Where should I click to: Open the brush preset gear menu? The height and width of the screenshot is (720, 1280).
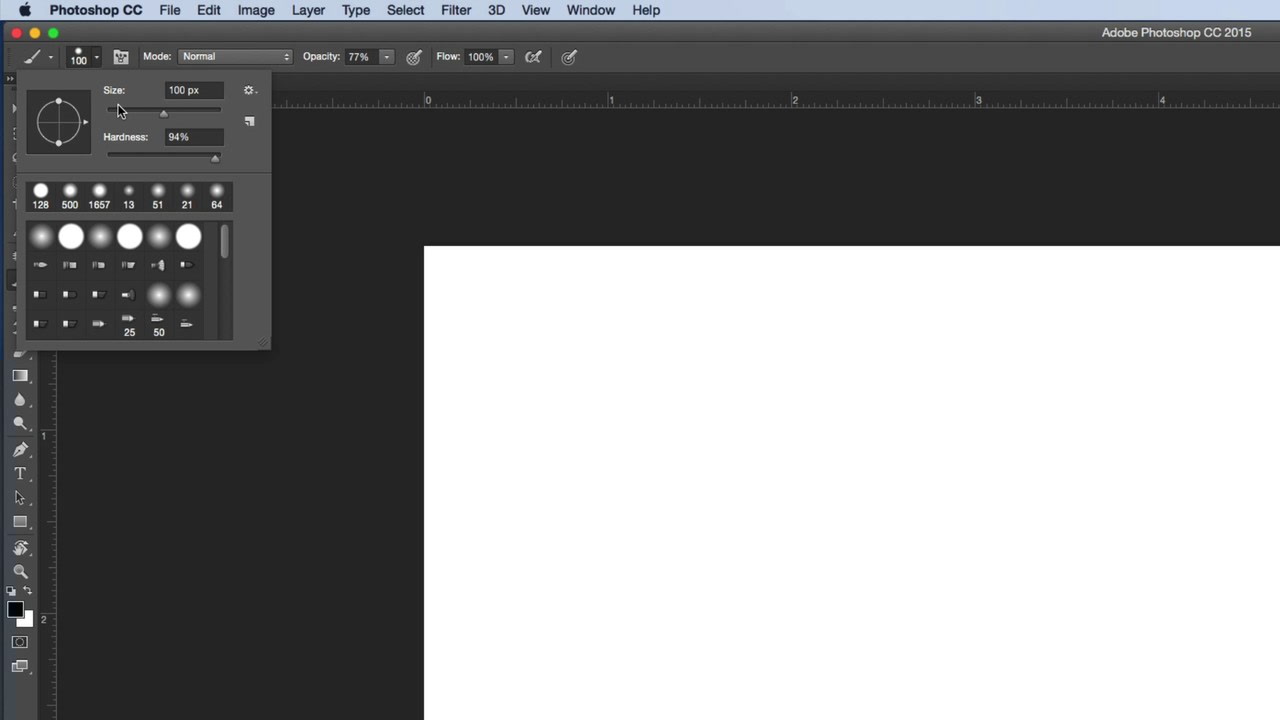[250, 90]
